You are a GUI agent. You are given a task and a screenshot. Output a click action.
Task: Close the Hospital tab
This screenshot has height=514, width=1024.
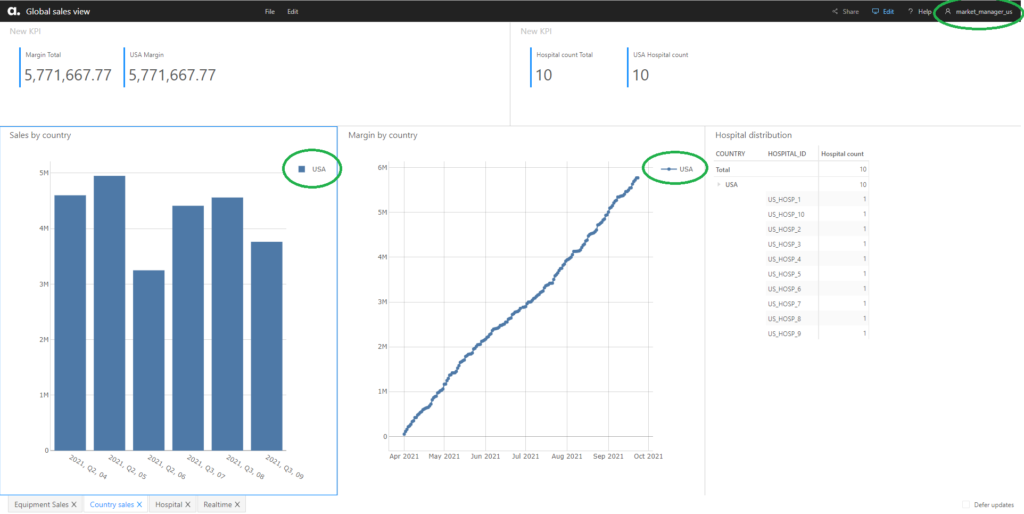187,504
